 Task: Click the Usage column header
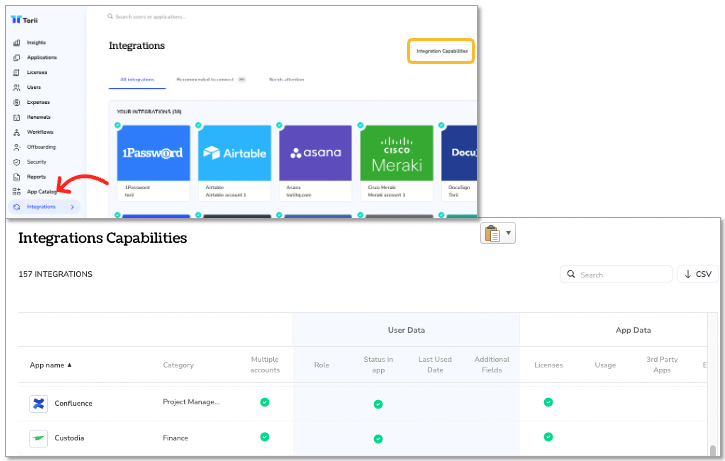click(605, 365)
